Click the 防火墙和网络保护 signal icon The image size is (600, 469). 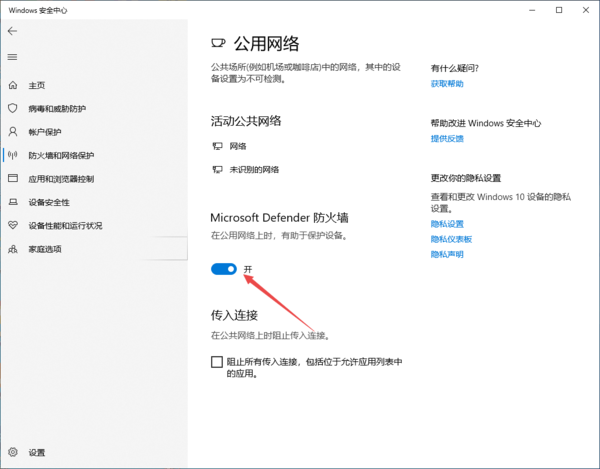coord(13,155)
